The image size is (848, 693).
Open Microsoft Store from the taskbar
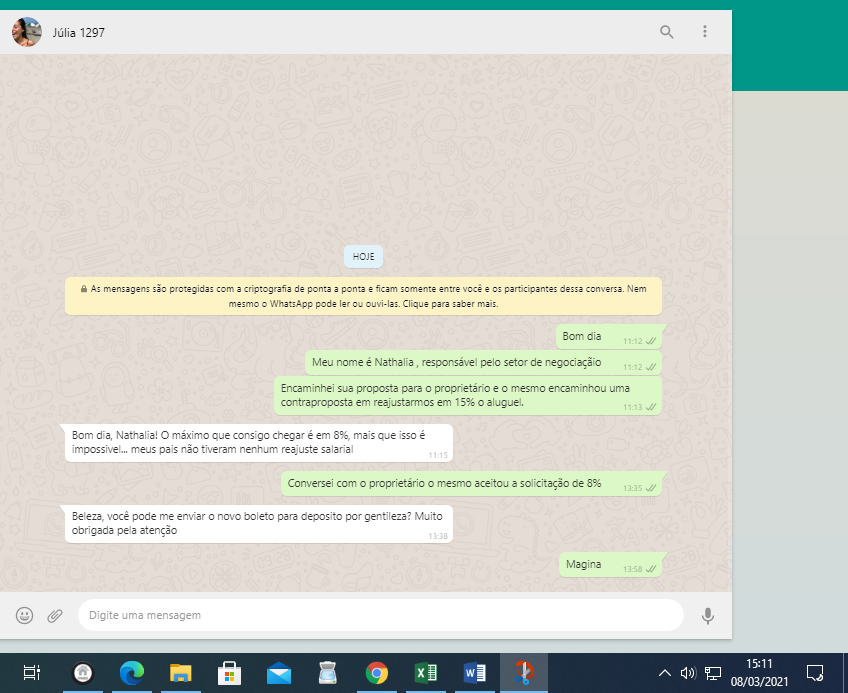[229, 673]
